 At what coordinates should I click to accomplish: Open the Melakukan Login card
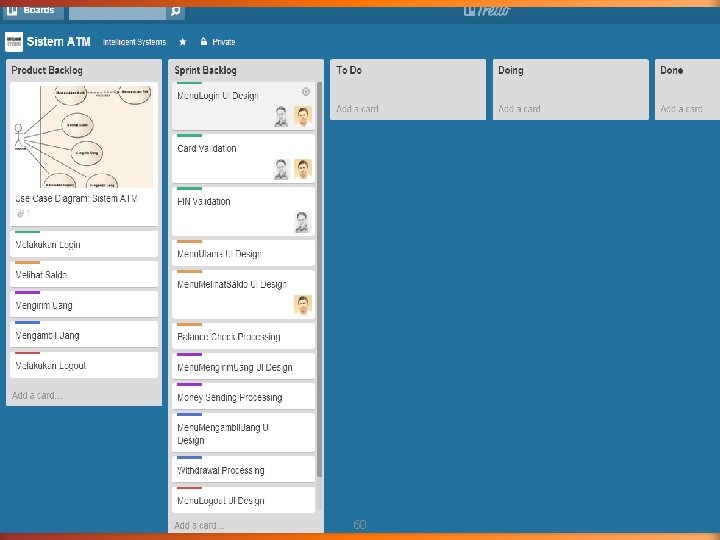tap(84, 244)
